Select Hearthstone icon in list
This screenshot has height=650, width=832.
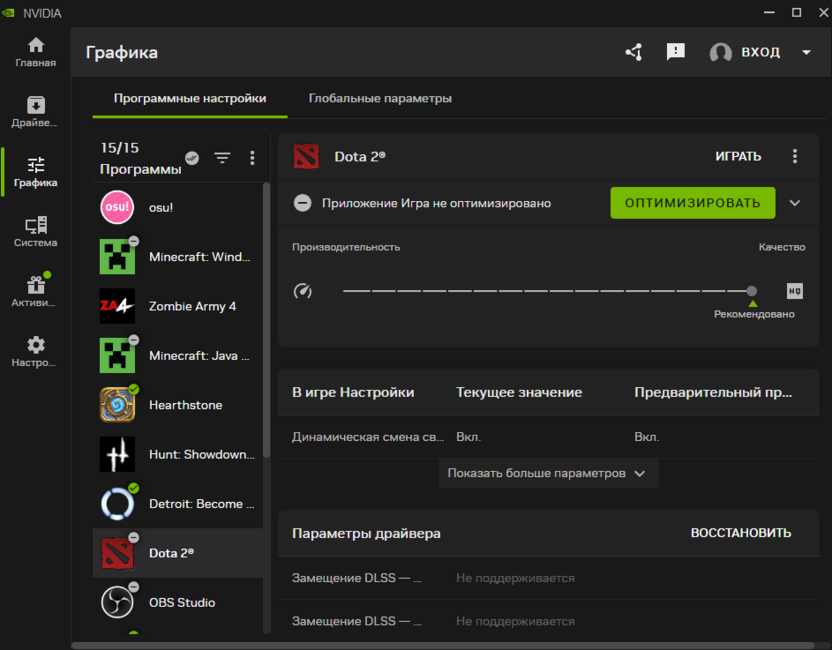point(117,404)
